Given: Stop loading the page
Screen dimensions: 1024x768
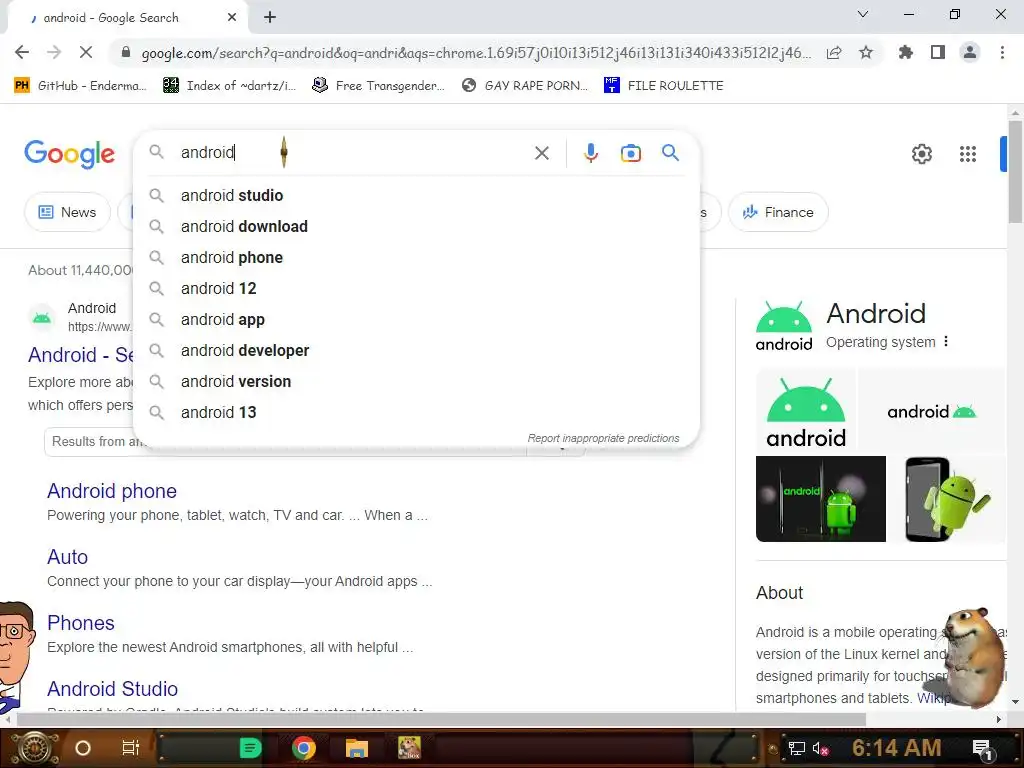Looking at the screenshot, I should [x=86, y=52].
